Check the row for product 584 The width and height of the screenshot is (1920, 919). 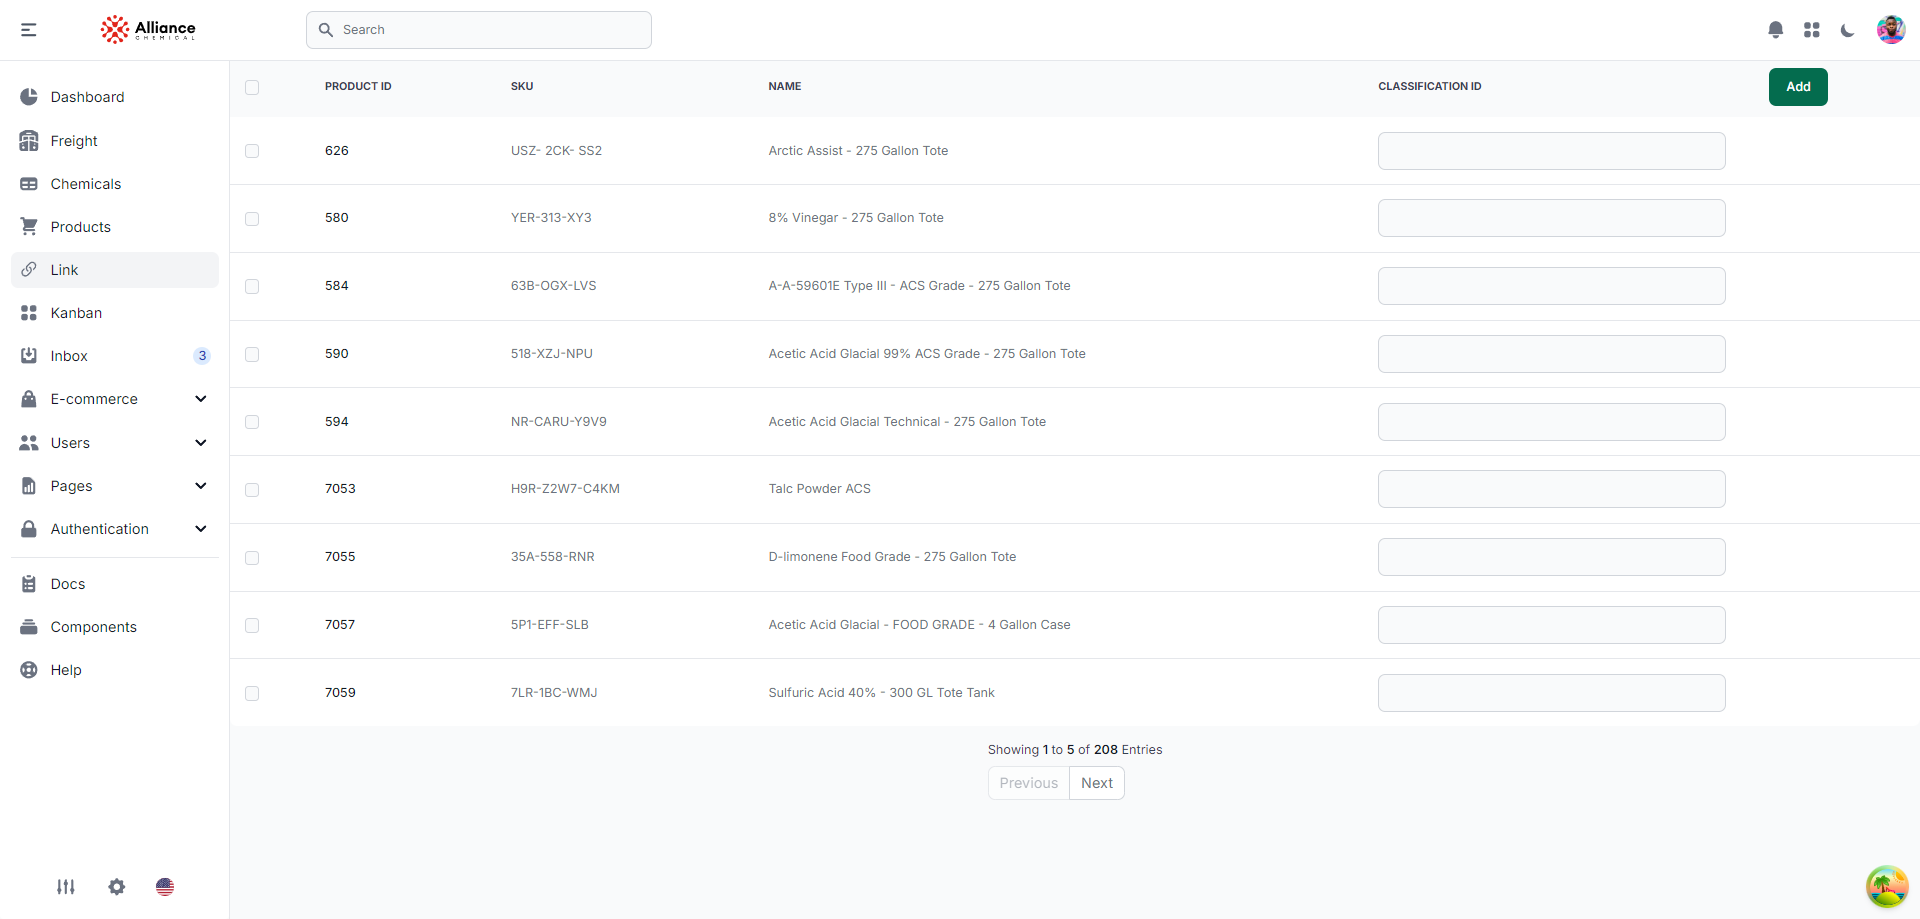click(x=252, y=287)
